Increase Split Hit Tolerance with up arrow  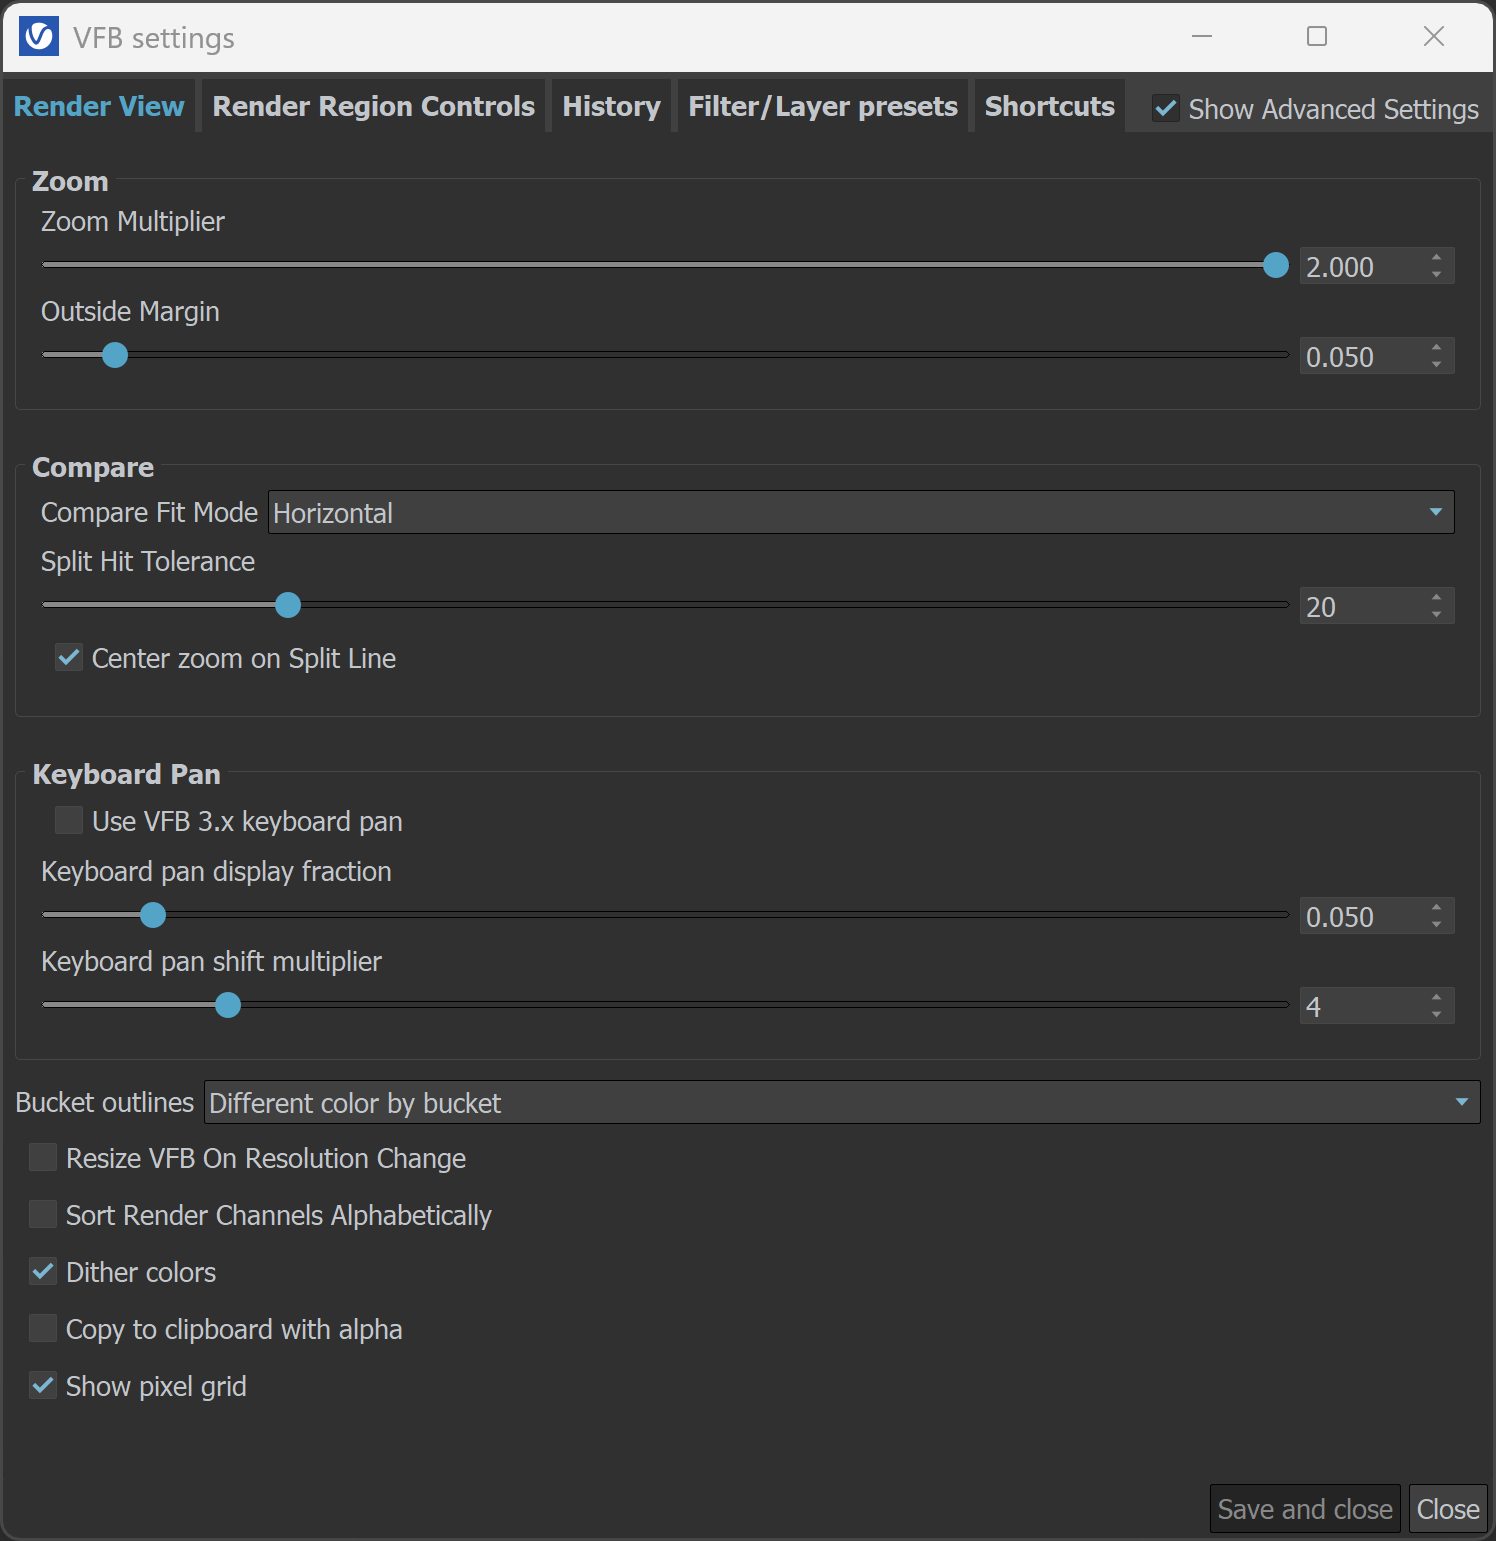tap(1436, 597)
